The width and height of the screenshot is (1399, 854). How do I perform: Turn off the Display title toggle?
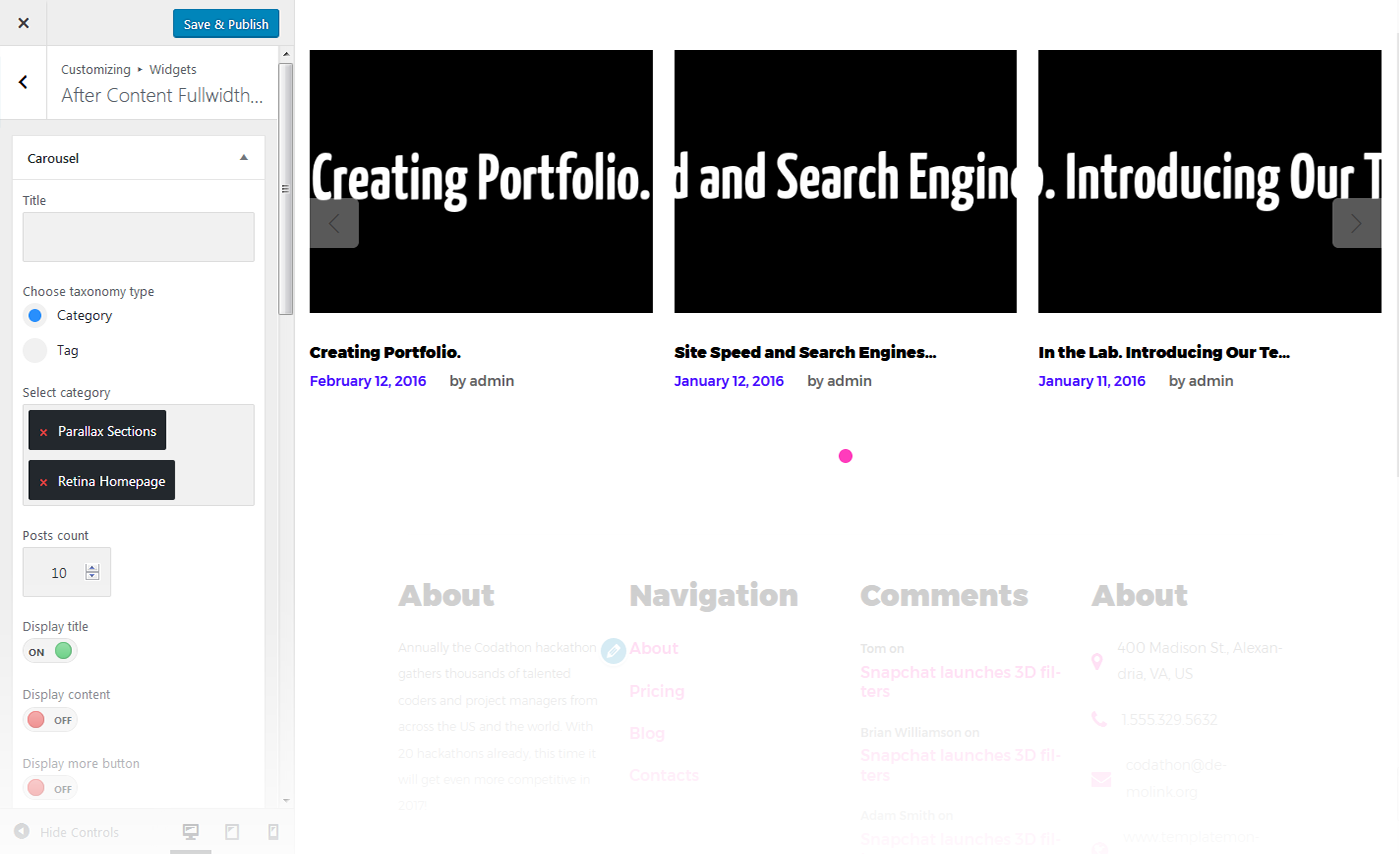click(50, 651)
